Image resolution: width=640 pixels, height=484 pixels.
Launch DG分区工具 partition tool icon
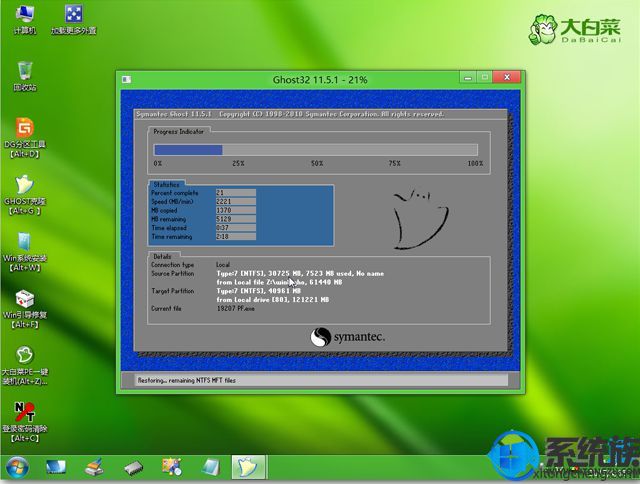tap(25, 138)
